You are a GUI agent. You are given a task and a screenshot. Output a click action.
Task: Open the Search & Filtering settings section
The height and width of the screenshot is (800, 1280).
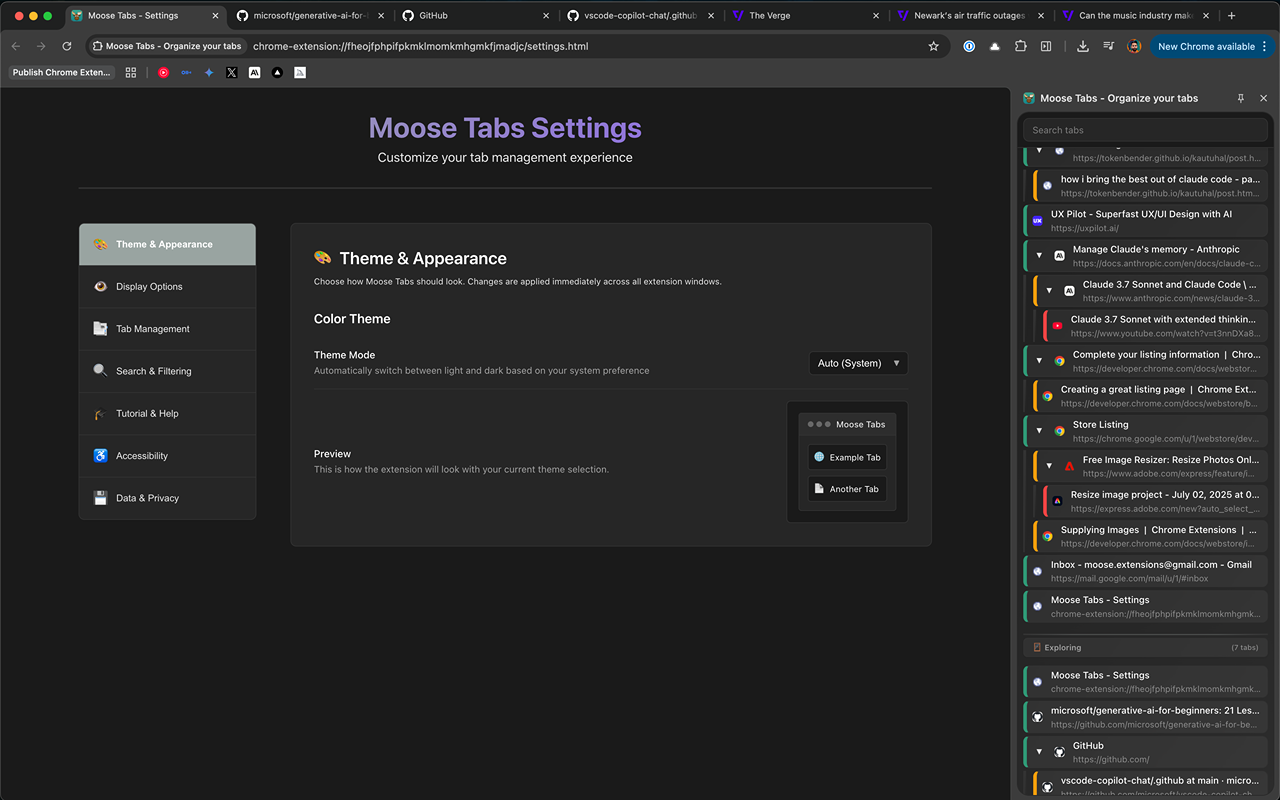[167, 371]
